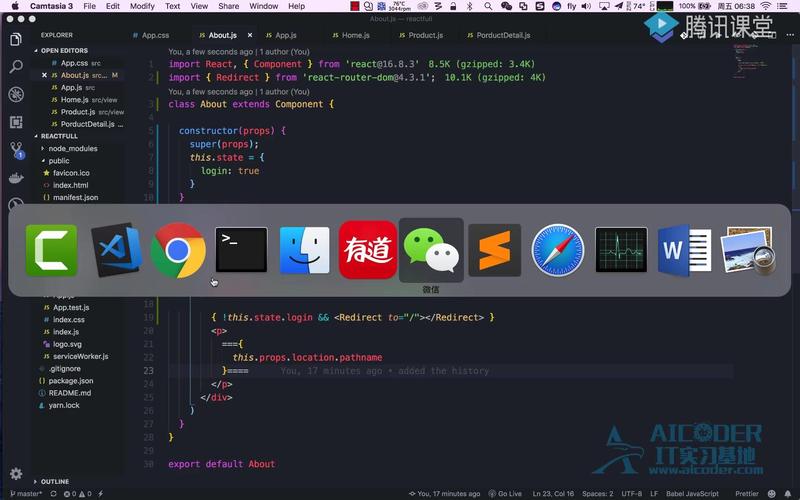
Task: Select the WeChat icon in app switcher
Action: pyautogui.click(x=431, y=250)
